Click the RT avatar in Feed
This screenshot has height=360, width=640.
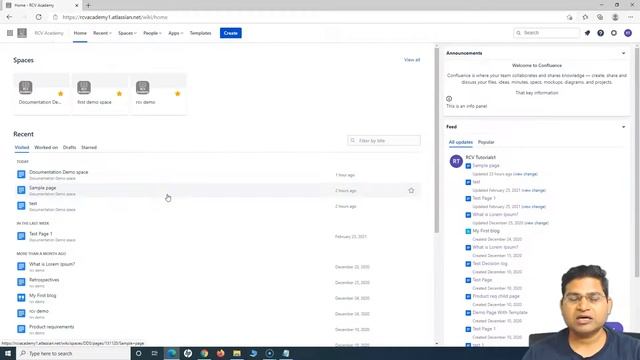456,161
